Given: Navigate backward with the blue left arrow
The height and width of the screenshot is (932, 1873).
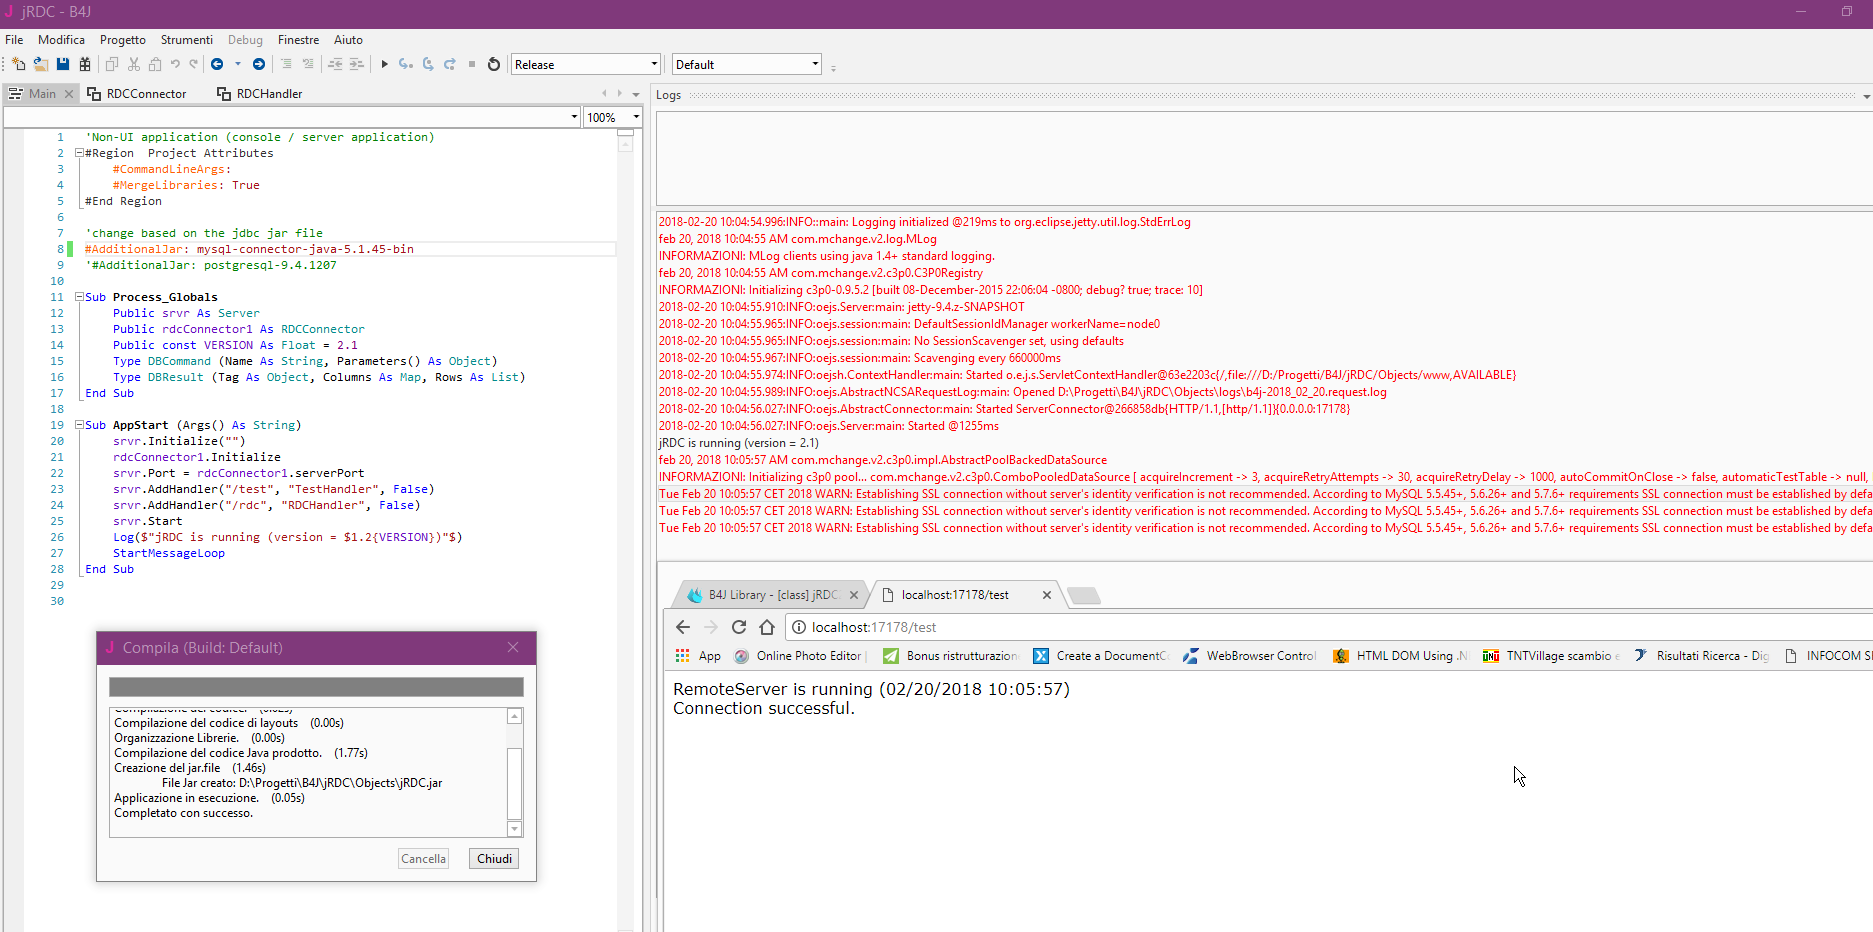Looking at the screenshot, I should (x=217, y=64).
